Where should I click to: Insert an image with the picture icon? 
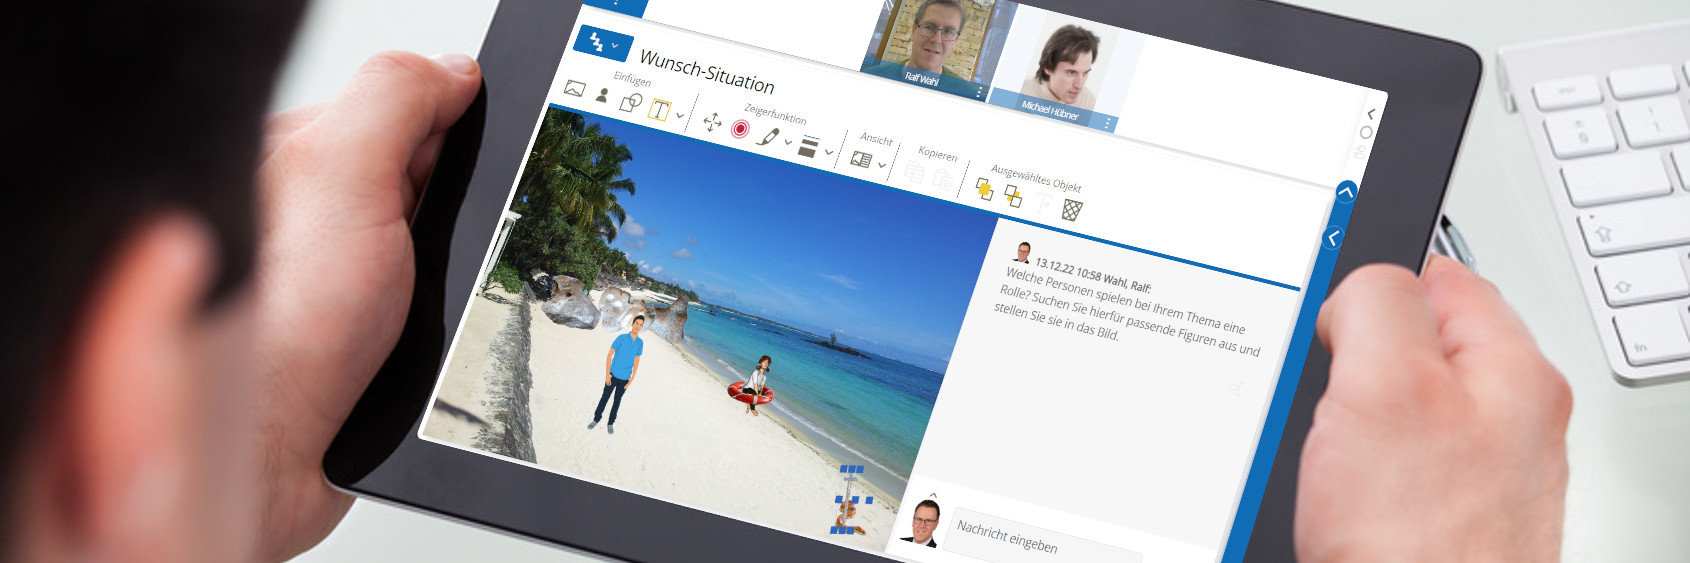pyautogui.click(x=574, y=88)
